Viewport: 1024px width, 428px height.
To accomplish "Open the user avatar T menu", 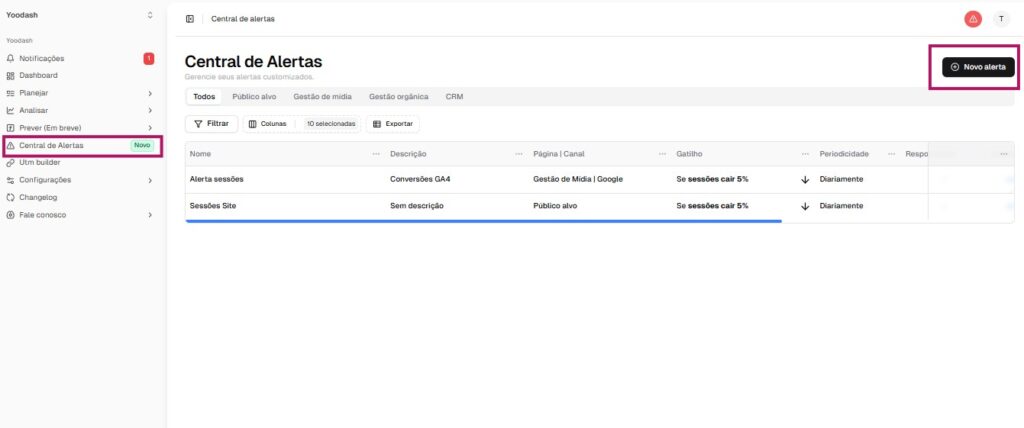I will click(x=1001, y=19).
